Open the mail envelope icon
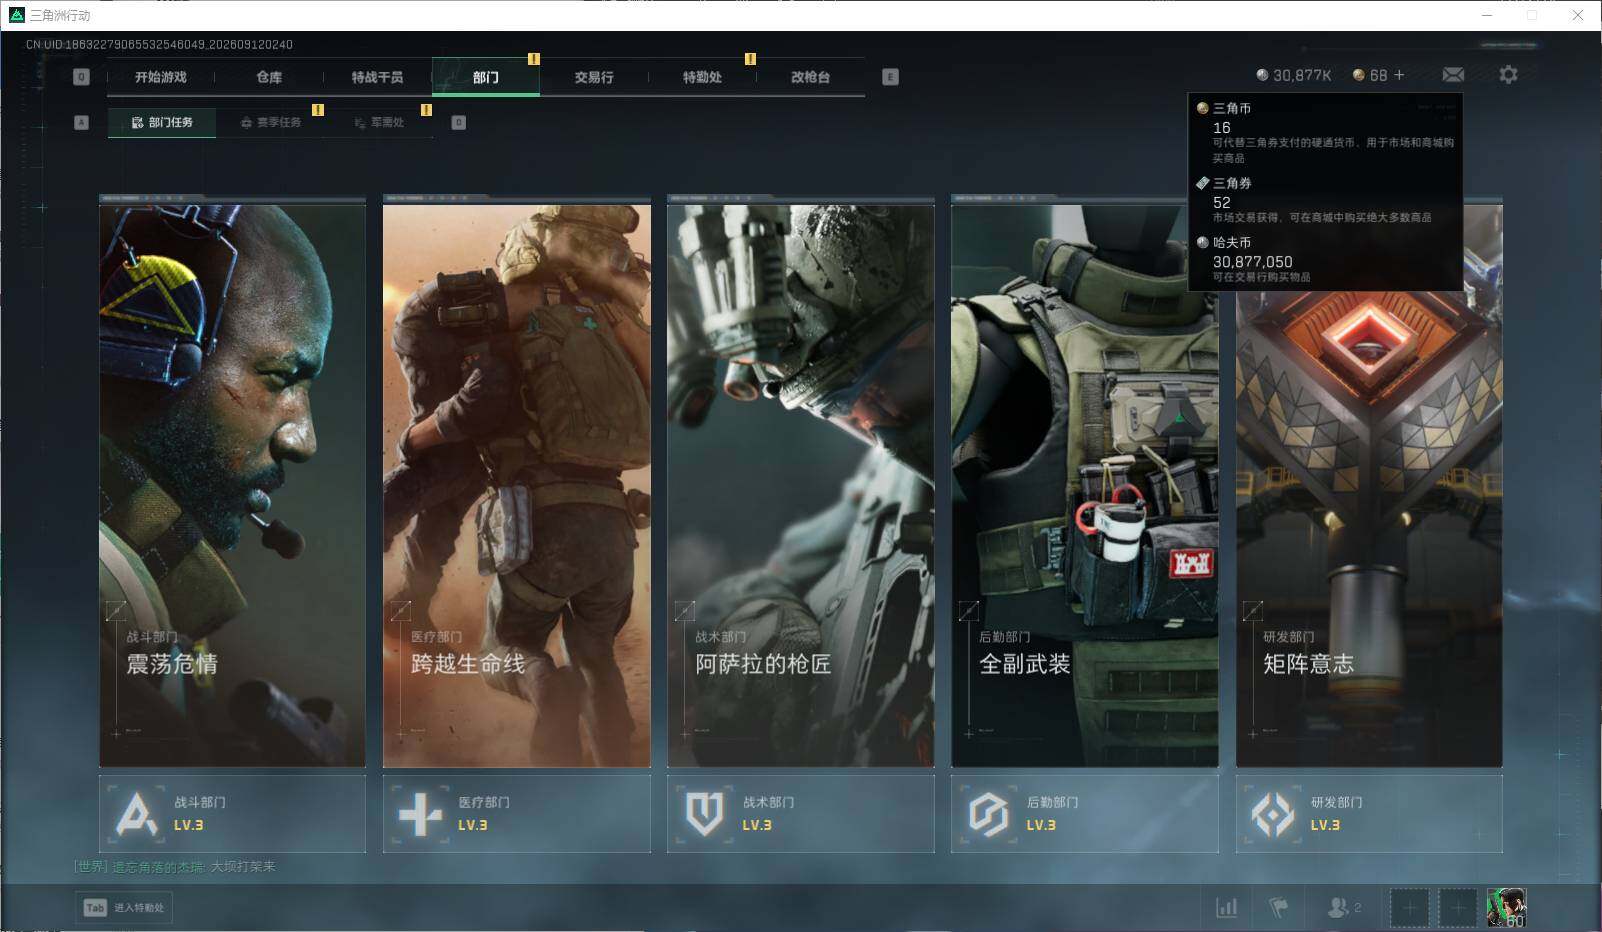 pyautogui.click(x=1453, y=75)
